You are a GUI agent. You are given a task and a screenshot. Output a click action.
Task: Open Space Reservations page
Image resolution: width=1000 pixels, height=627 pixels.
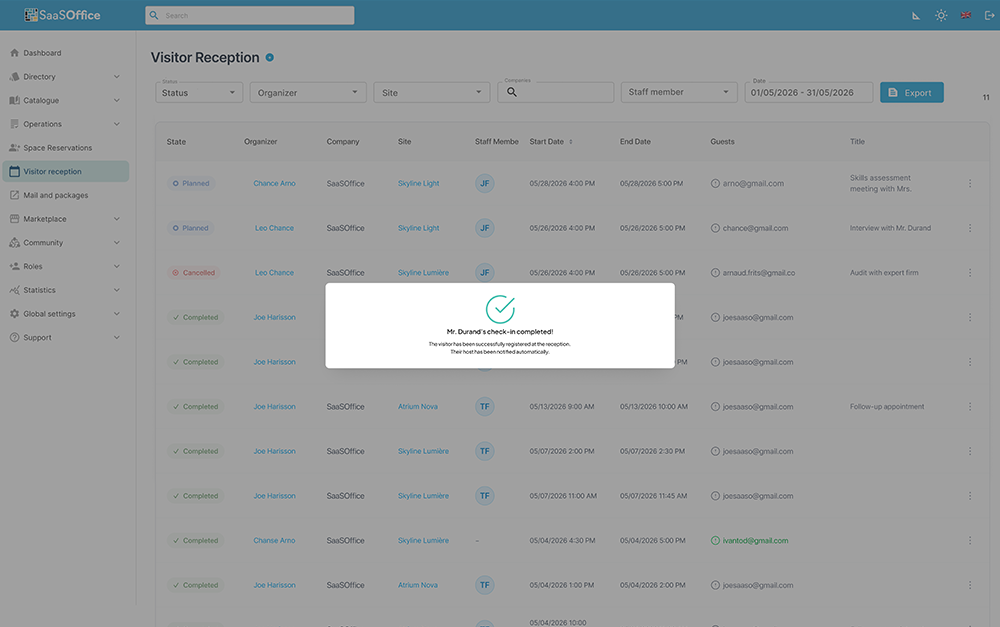pos(57,148)
